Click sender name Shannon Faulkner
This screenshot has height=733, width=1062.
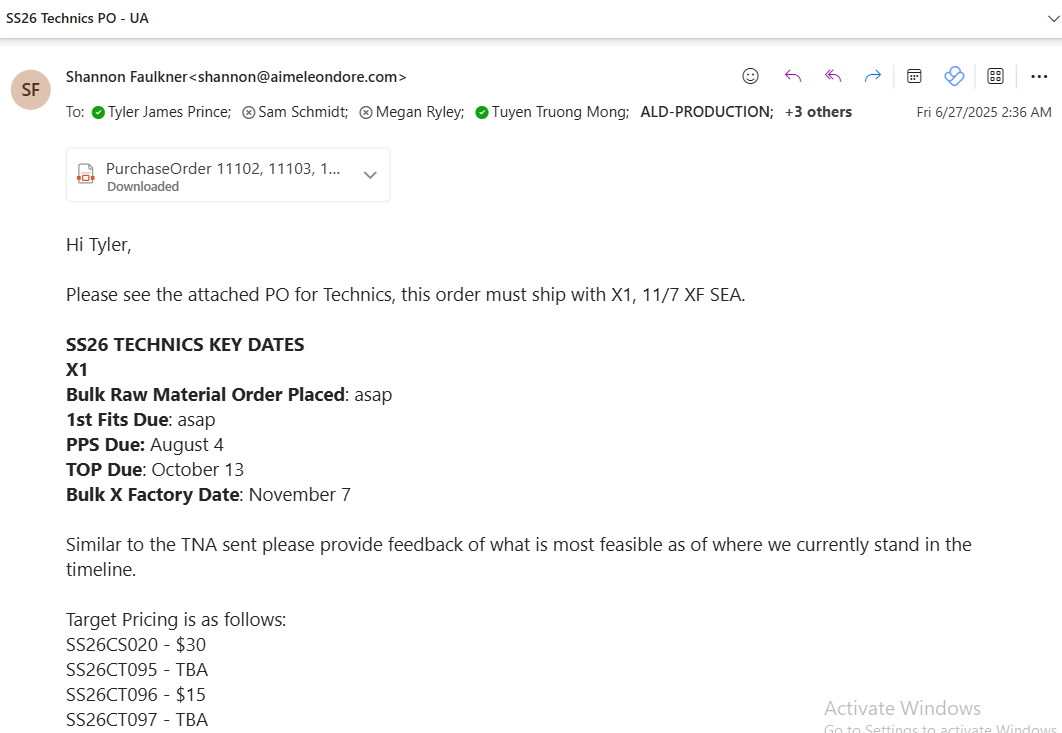pyautogui.click(x=126, y=76)
